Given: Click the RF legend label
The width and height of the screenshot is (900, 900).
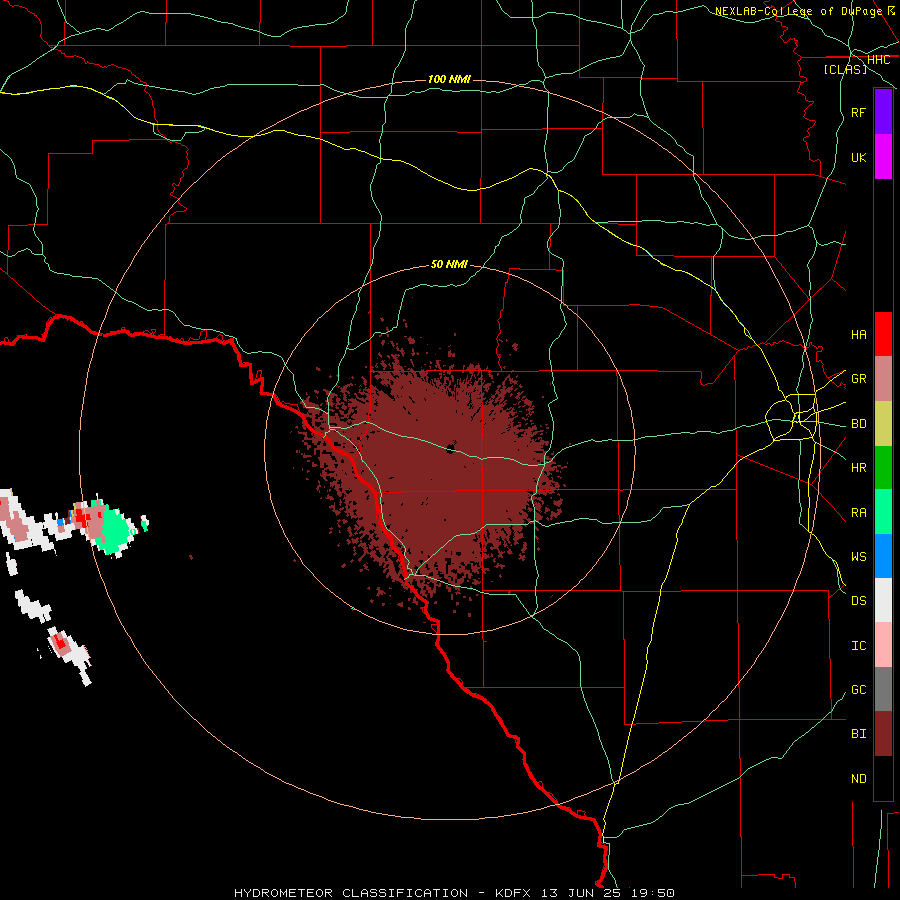Looking at the screenshot, I should (859, 112).
